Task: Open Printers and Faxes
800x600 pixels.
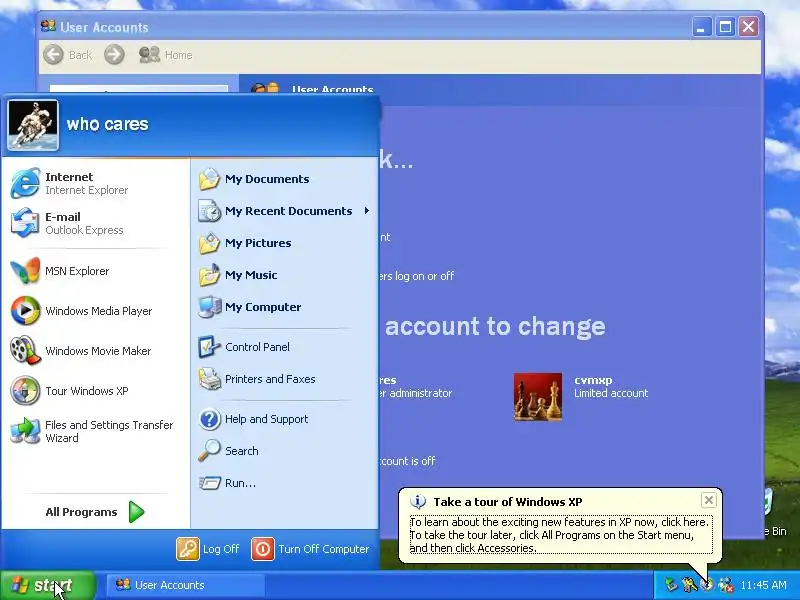Action: click(x=284, y=379)
